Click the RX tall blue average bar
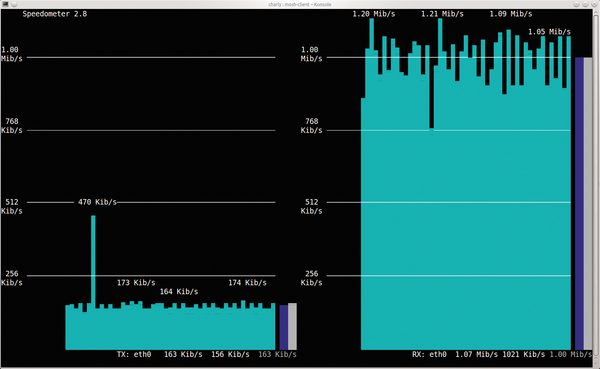 click(x=579, y=204)
